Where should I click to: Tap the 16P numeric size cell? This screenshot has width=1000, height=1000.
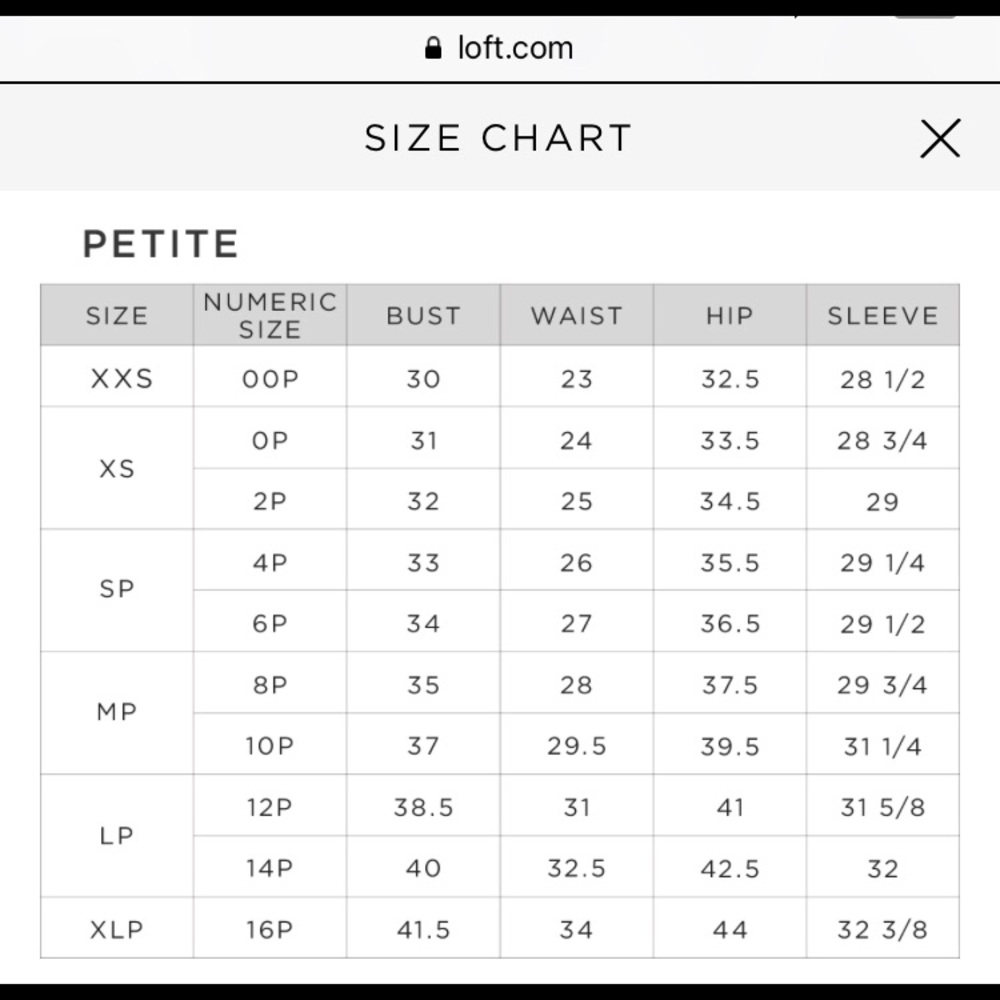[x=270, y=928]
